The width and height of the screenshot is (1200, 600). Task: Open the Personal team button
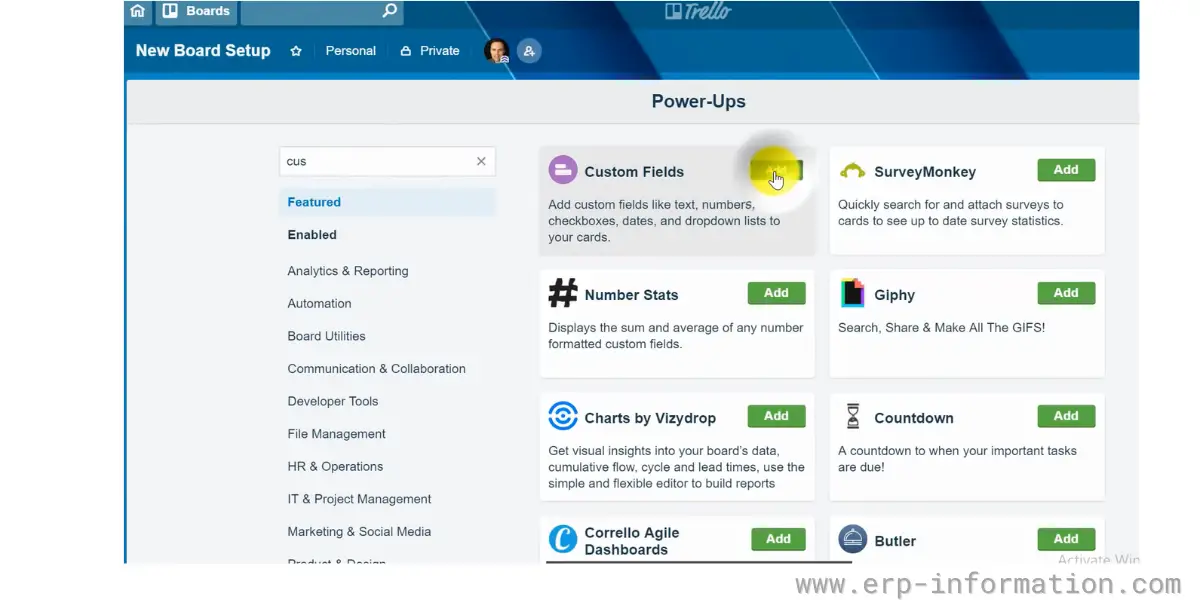click(x=351, y=51)
